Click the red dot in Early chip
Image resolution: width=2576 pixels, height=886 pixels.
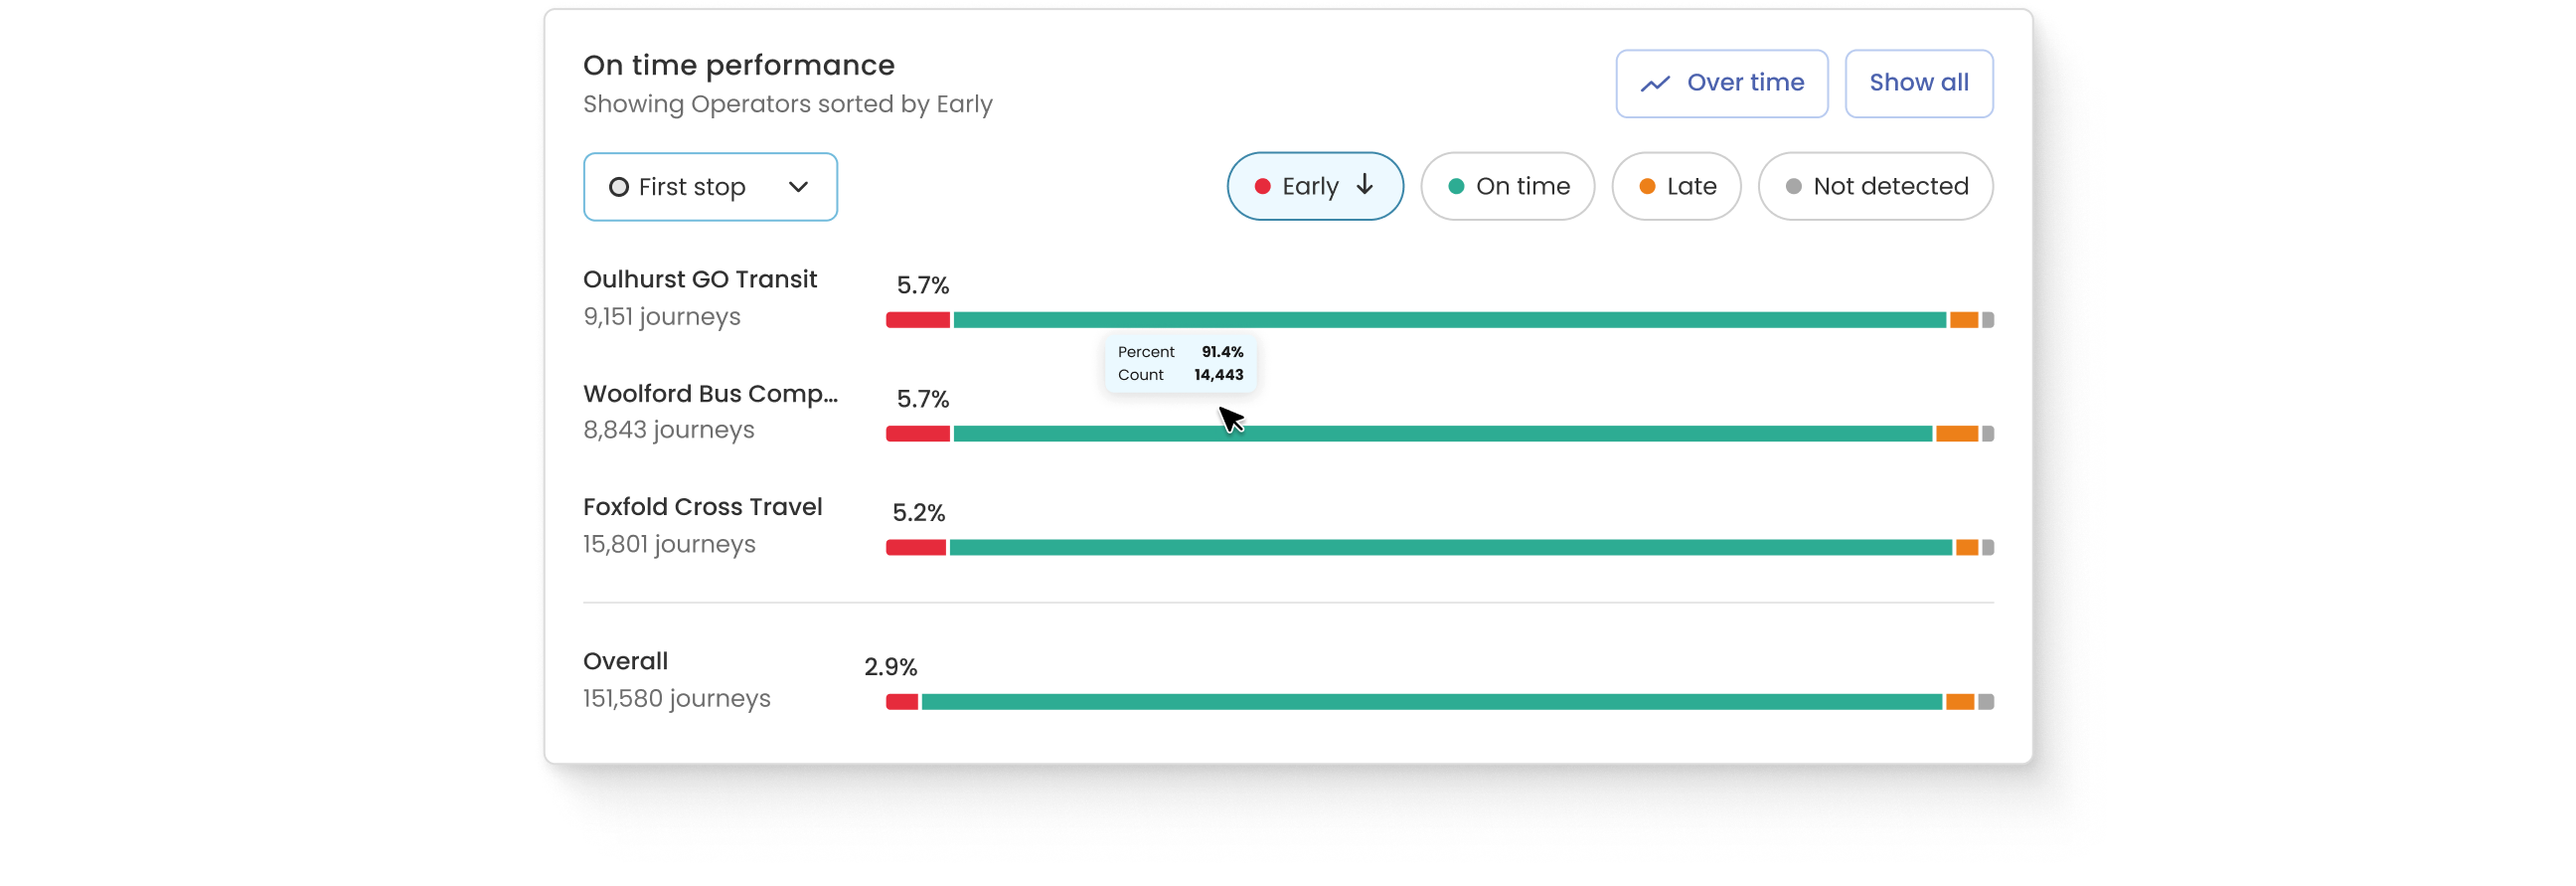pyautogui.click(x=1262, y=186)
